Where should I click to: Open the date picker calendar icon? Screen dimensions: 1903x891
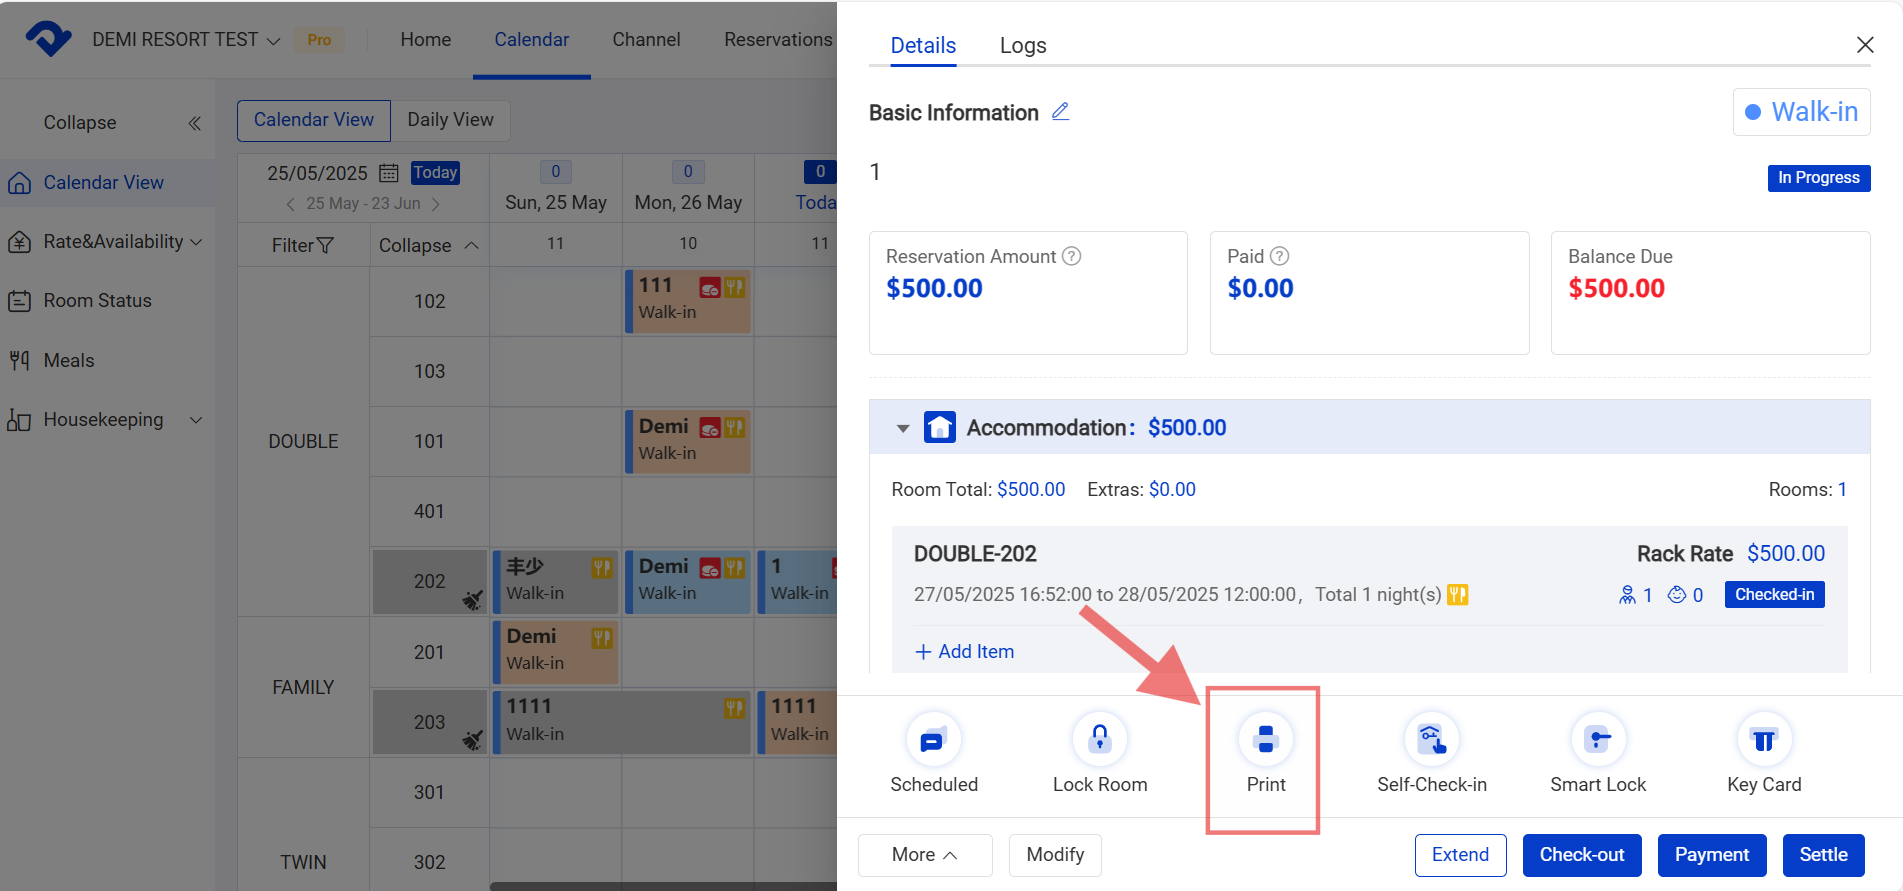[389, 173]
